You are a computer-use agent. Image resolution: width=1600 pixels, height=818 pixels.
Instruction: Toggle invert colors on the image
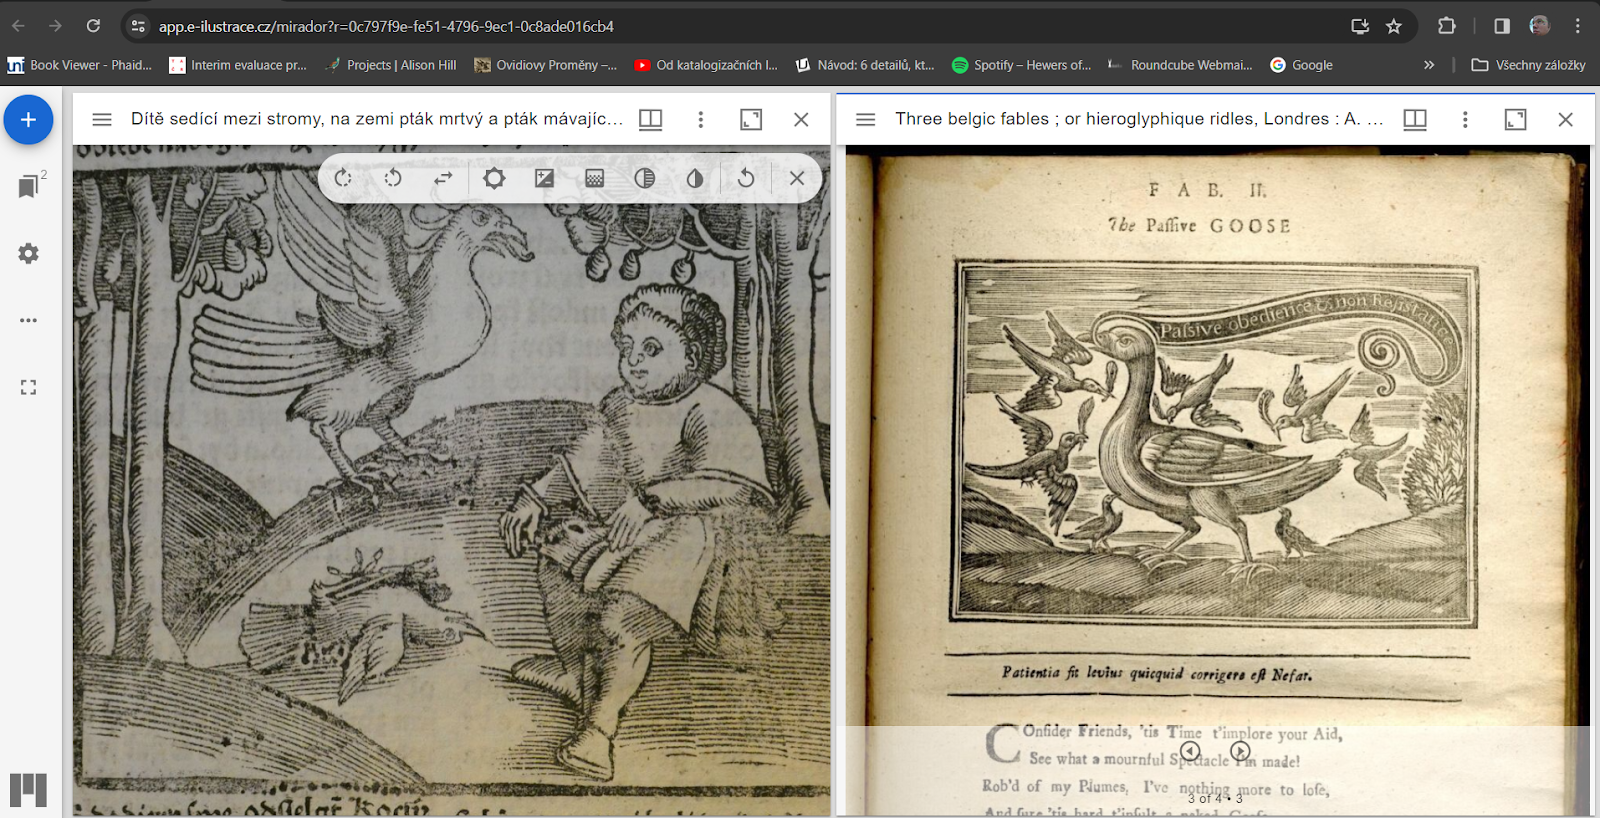[x=695, y=178]
